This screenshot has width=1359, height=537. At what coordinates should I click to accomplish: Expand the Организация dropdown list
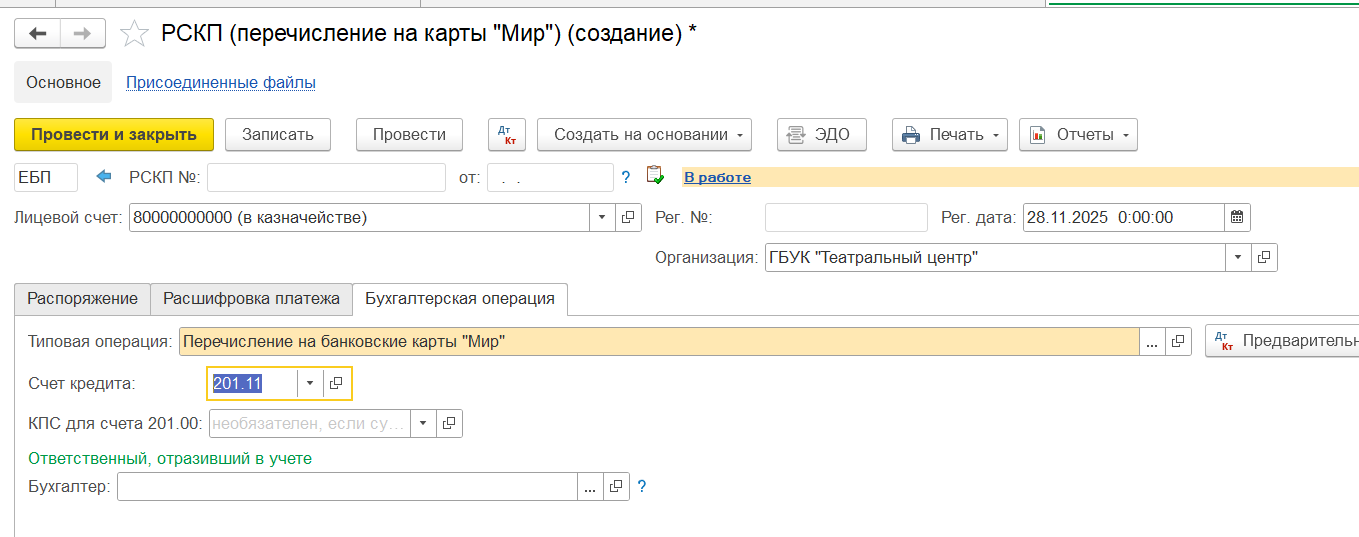coord(1238,257)
